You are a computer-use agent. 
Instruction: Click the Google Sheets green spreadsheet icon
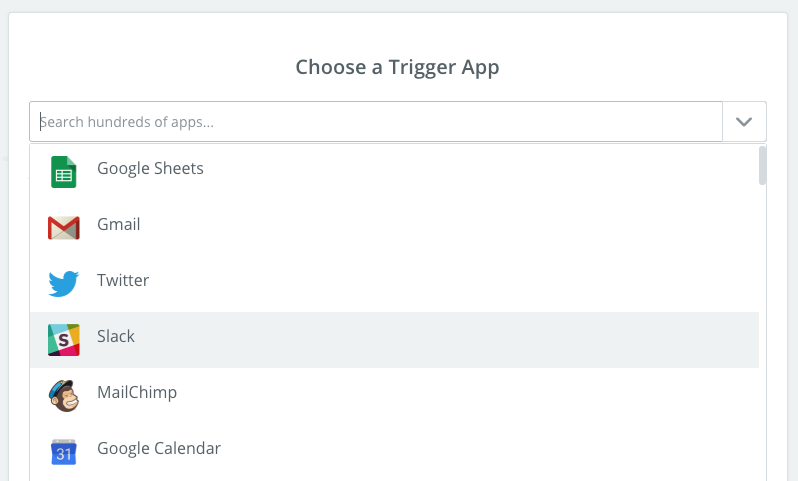(x=64, y=171)
